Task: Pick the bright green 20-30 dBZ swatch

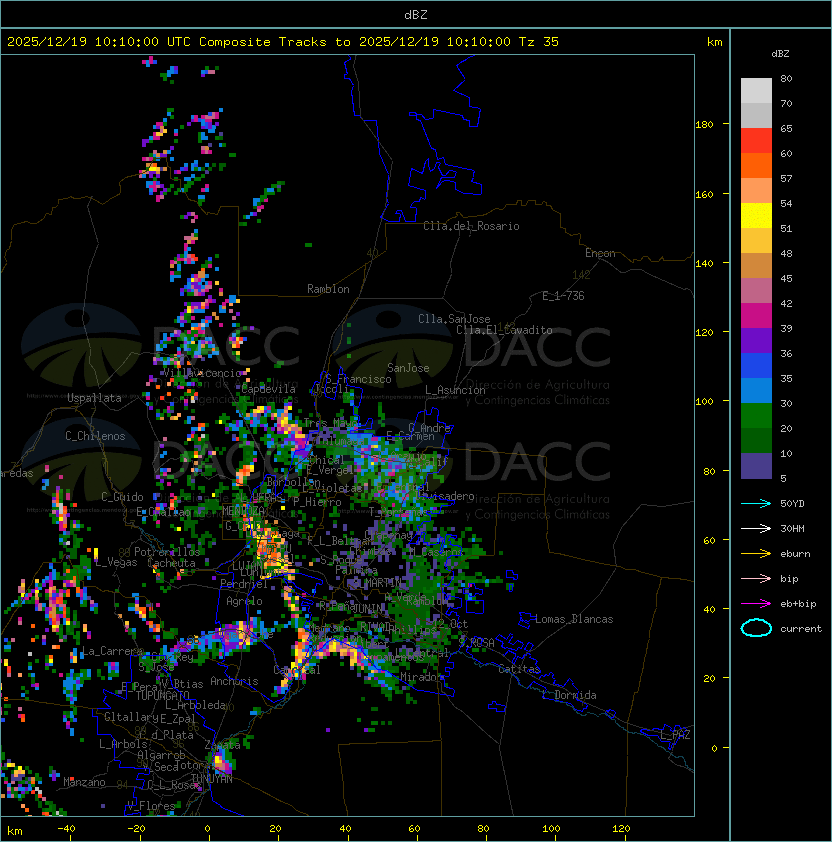Action: click(x=756, y=416)
